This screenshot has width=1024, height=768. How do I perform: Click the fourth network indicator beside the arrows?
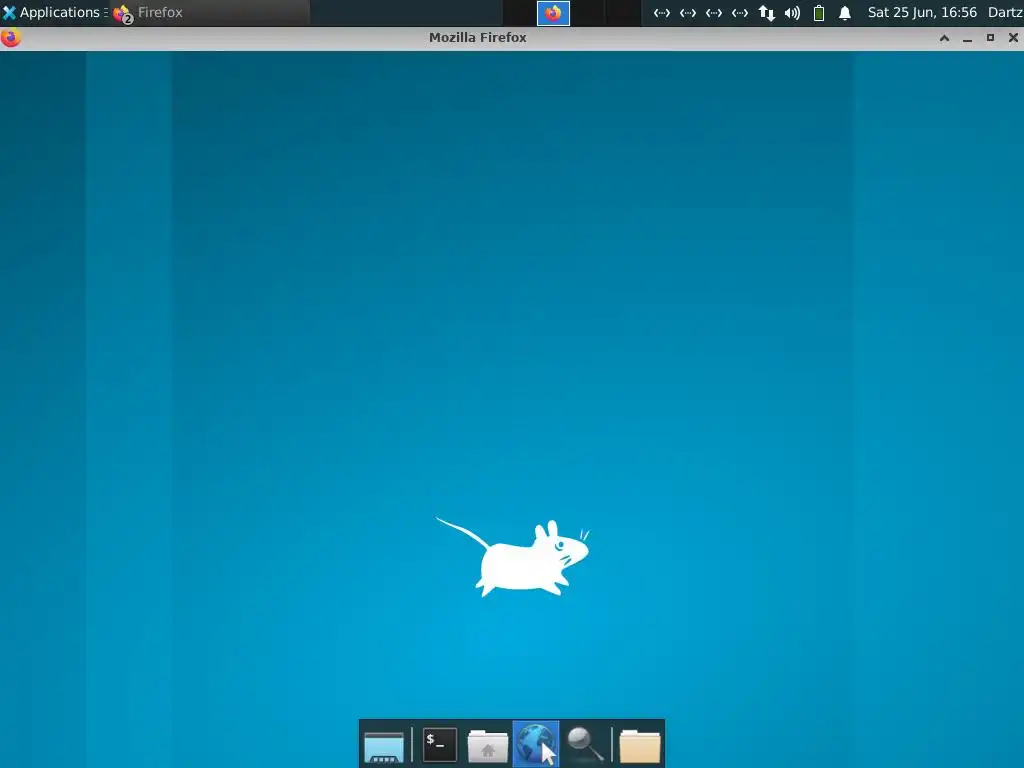740,13
